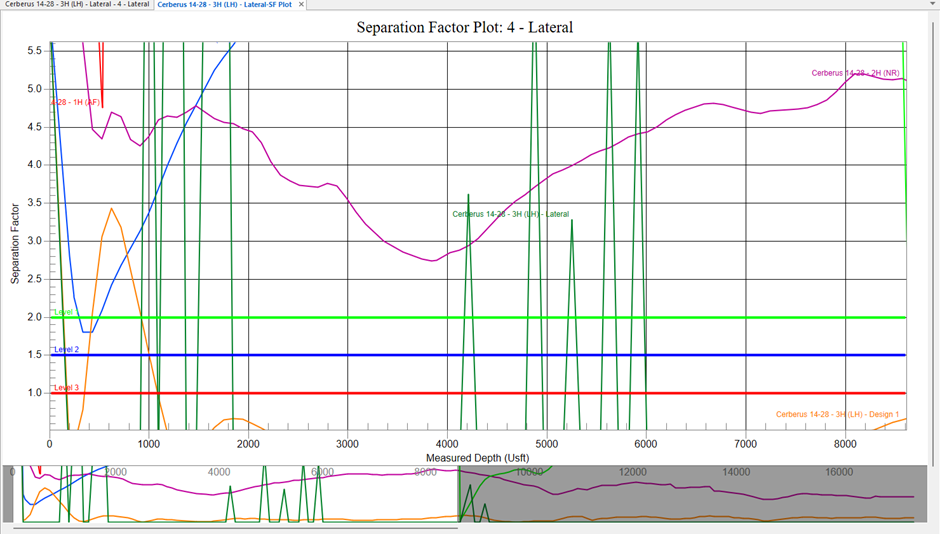Open the tab list dropdown arrow
This screenshot has height=534, width=940.
point(930,5)
